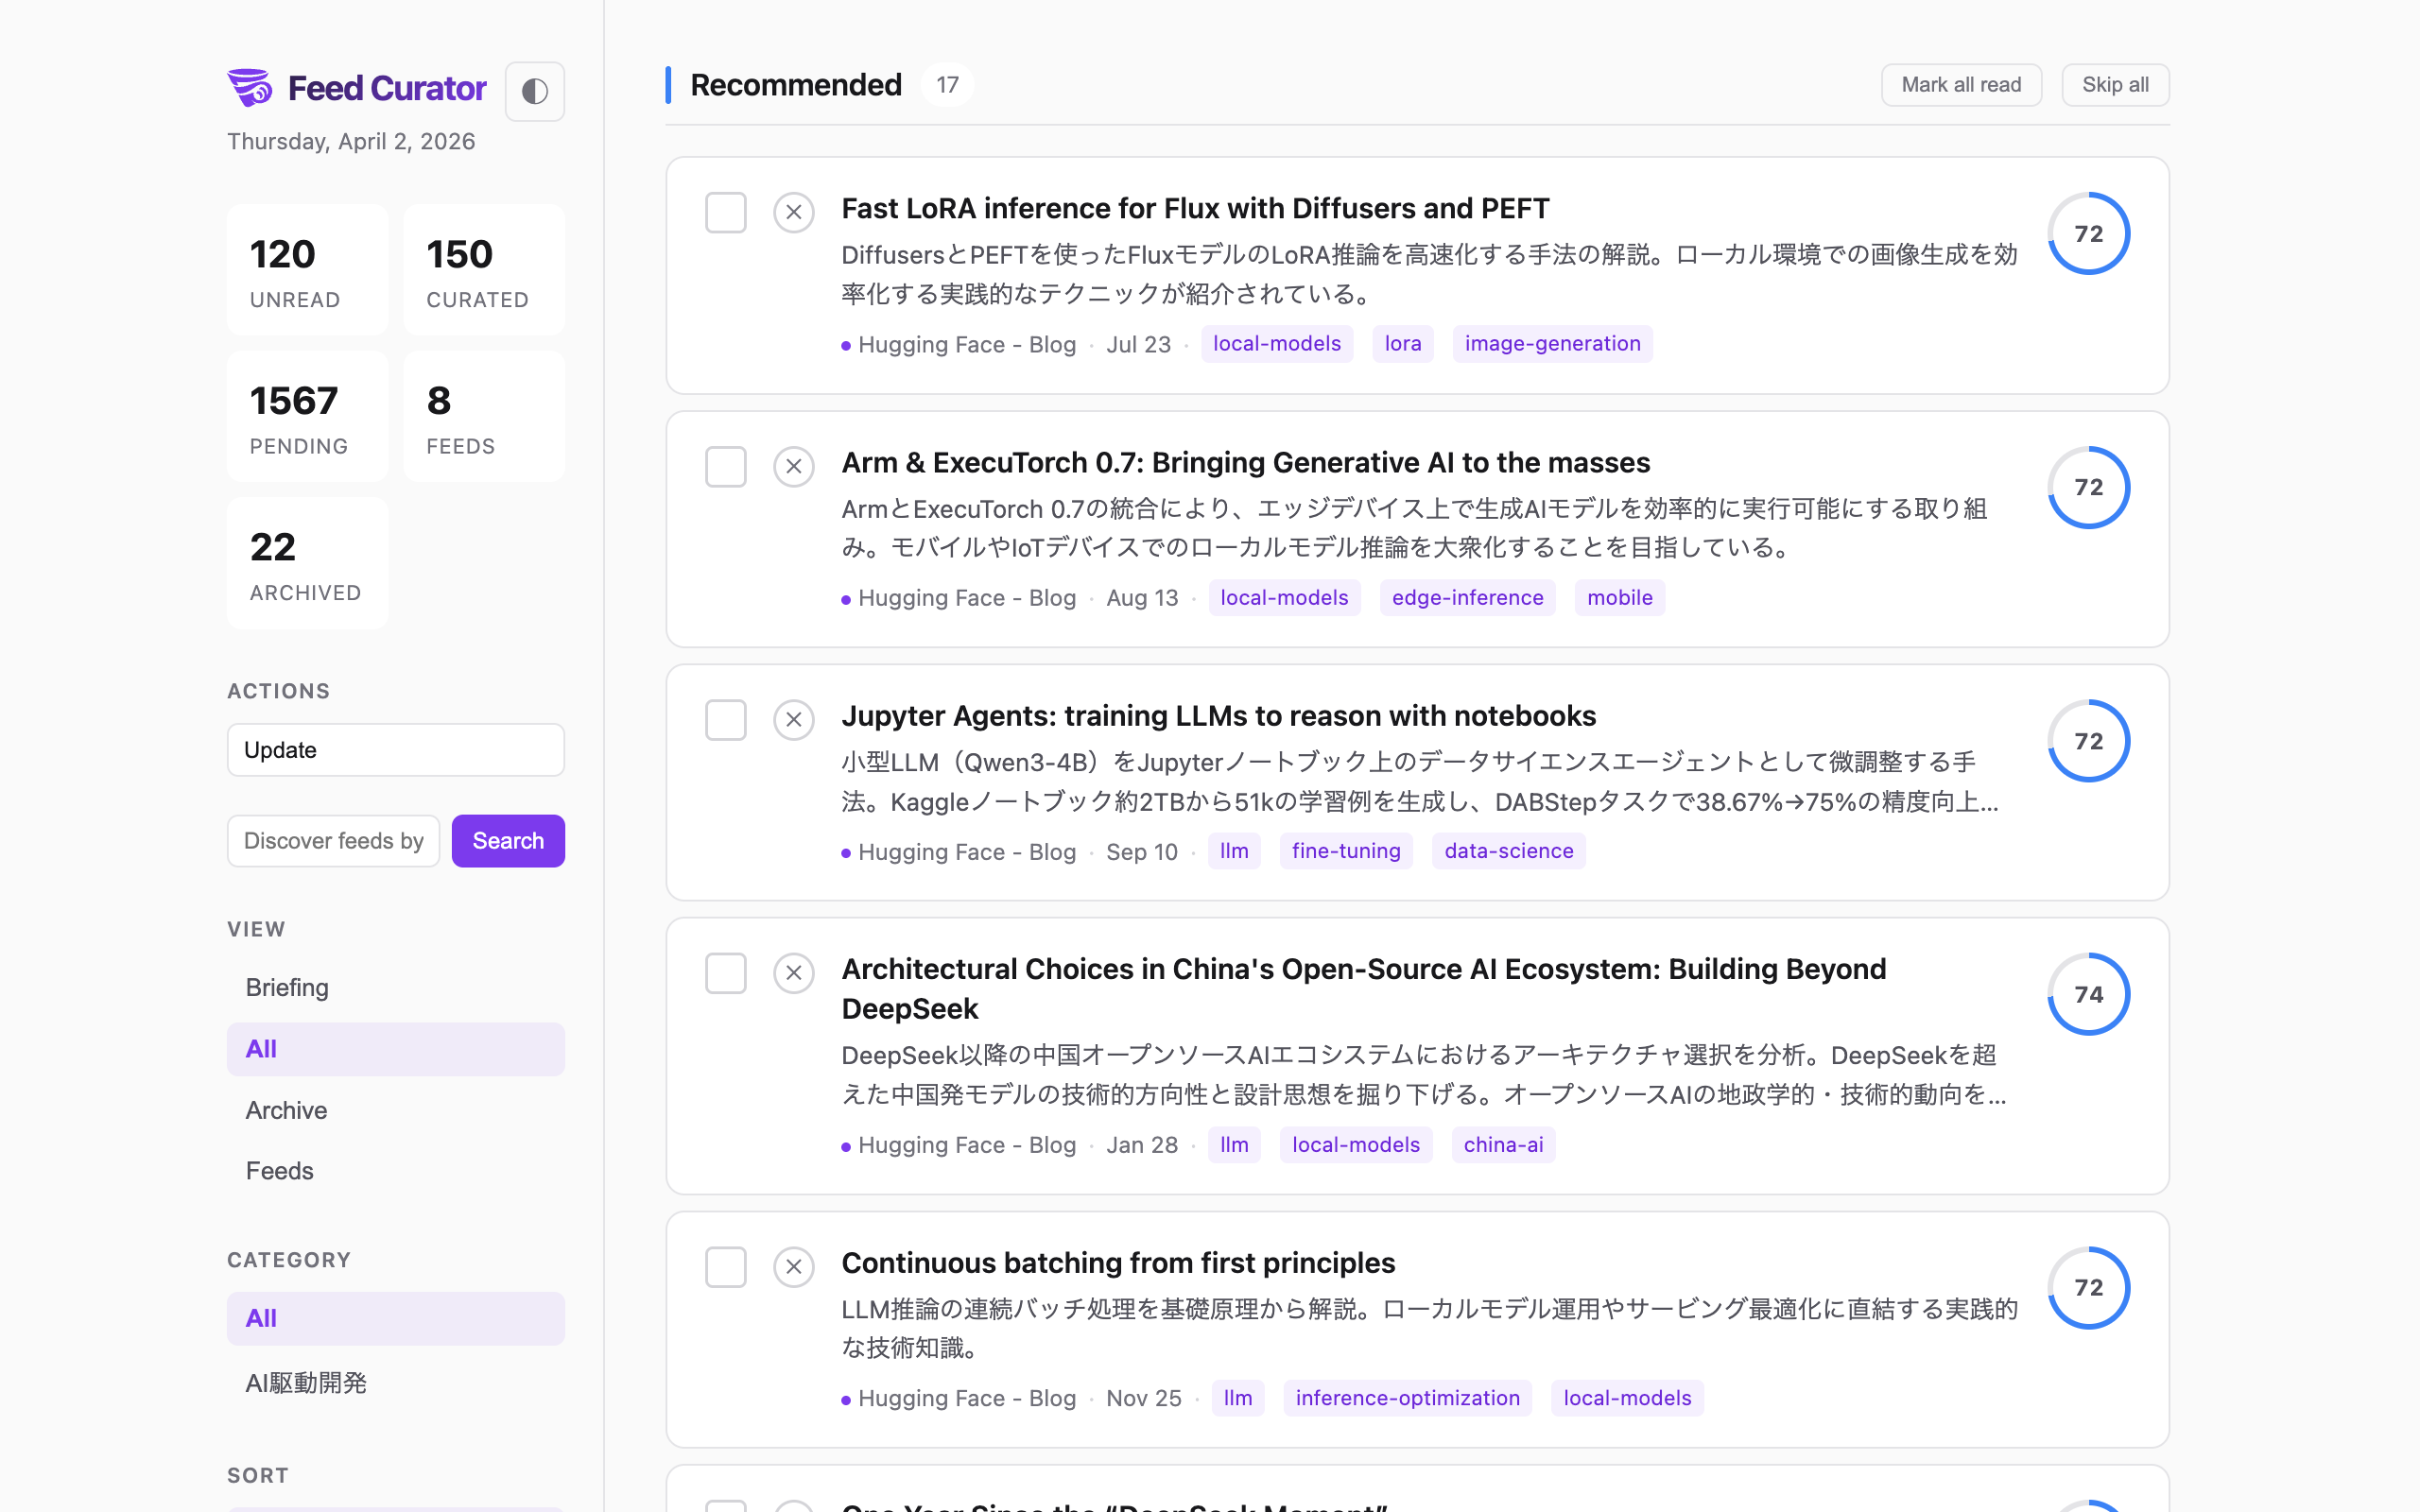Toggle the dark mode theme icon
2420x1512 pixels.
(534, 91)
